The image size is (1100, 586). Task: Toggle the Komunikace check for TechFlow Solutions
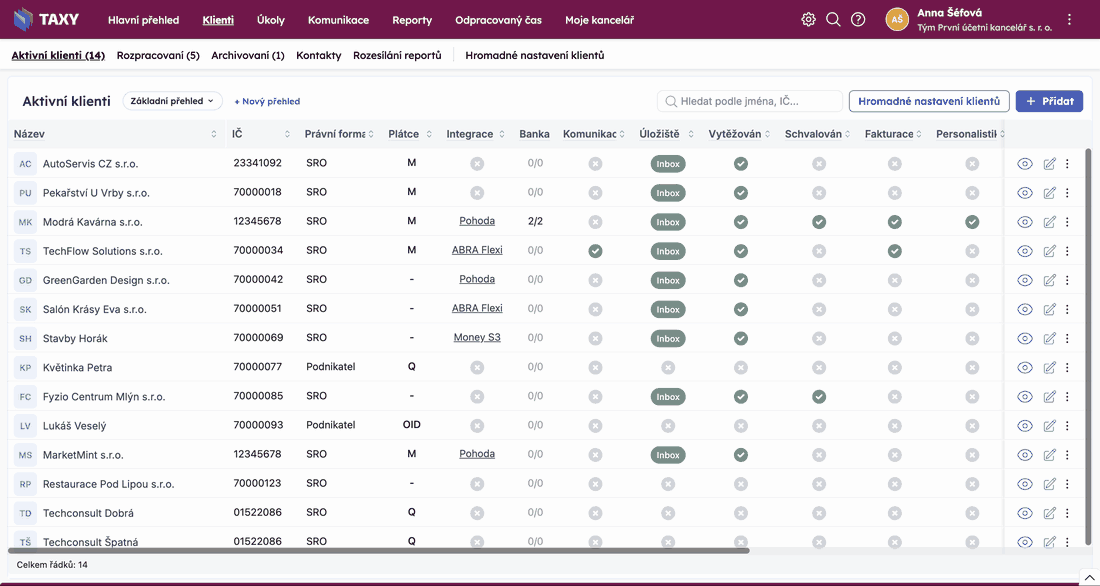pos(595,251)
